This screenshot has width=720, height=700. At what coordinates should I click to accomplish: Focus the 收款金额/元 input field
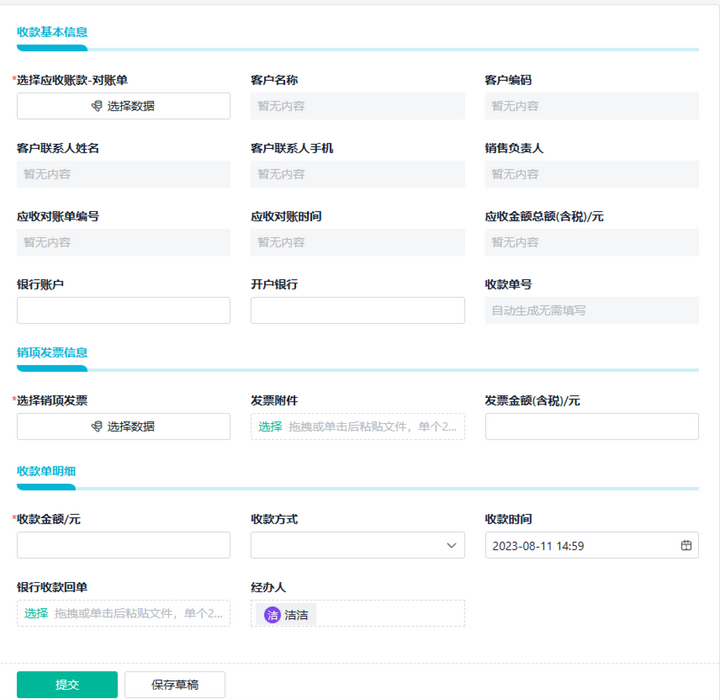point(123,545)
